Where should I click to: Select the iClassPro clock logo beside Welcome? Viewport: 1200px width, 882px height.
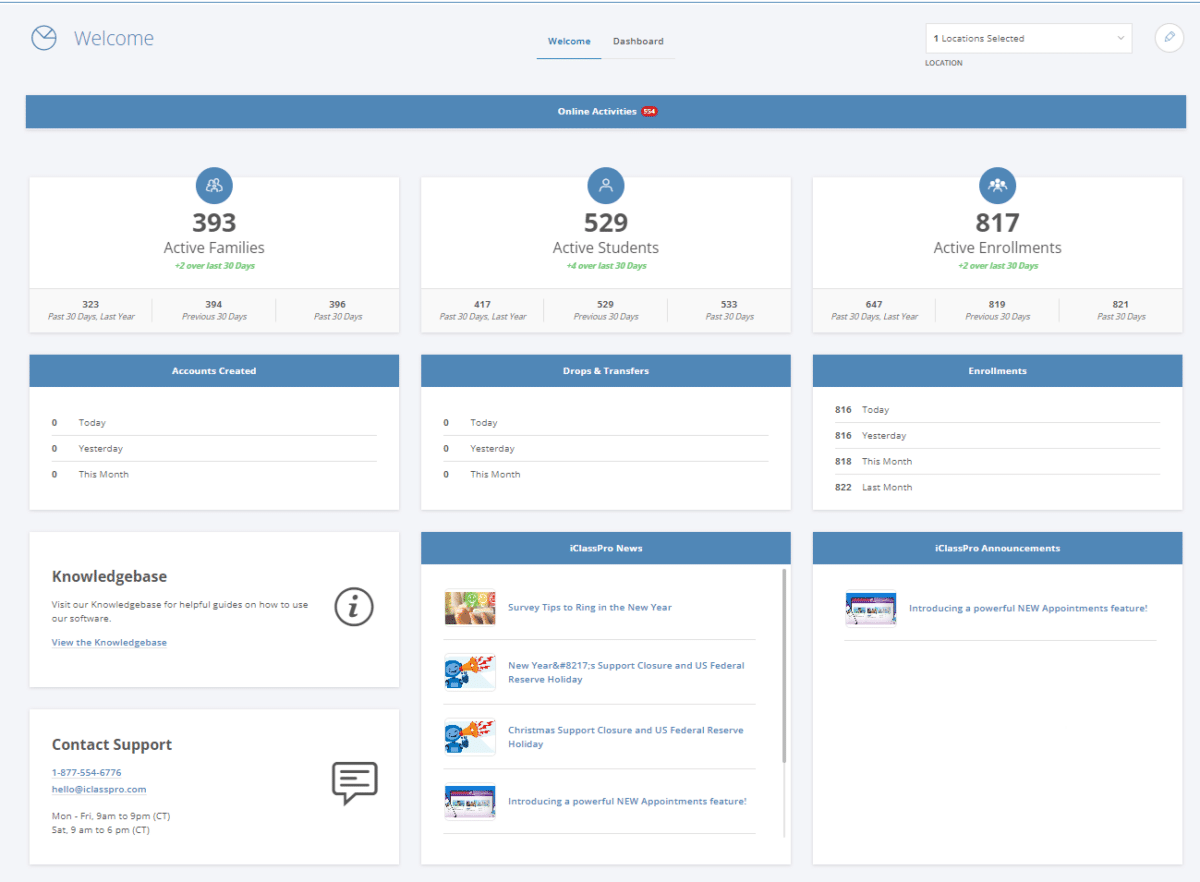(x=43, y=37)
